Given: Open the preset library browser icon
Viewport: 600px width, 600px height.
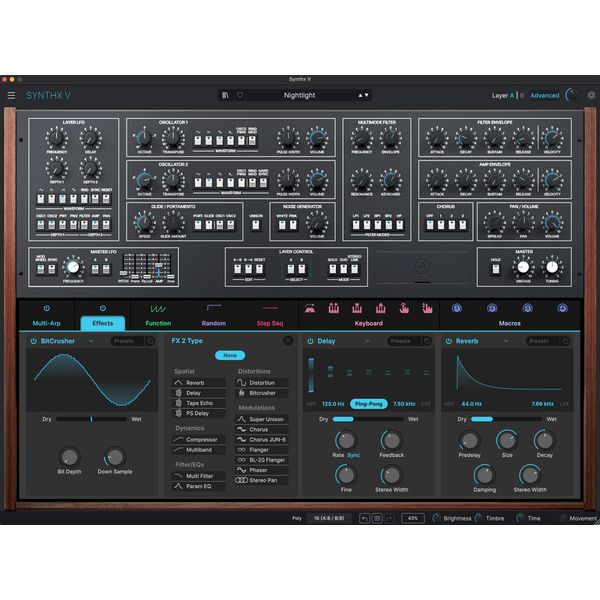Looking at the screenshot, I should coord(225,95).
